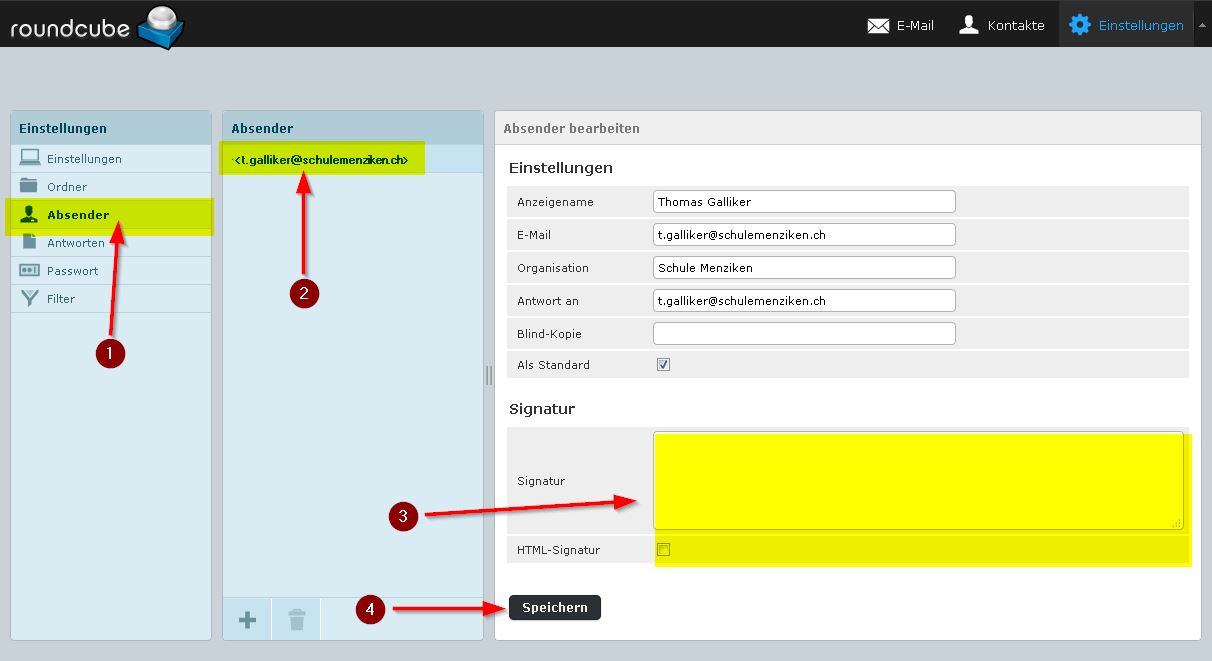Select Ordner in the sidebar
The image size is (1212, 661).
coord(111,186)
